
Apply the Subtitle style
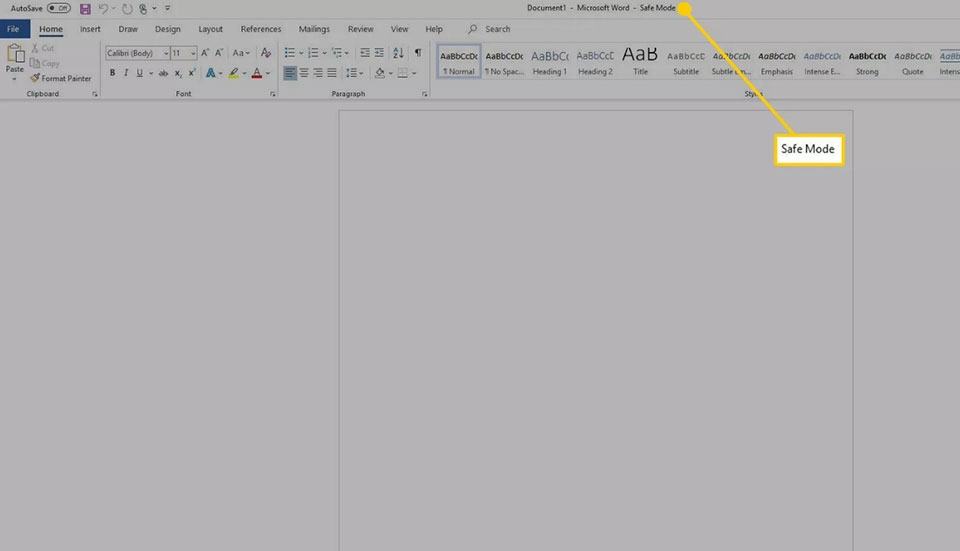click(x=686, y=61)
